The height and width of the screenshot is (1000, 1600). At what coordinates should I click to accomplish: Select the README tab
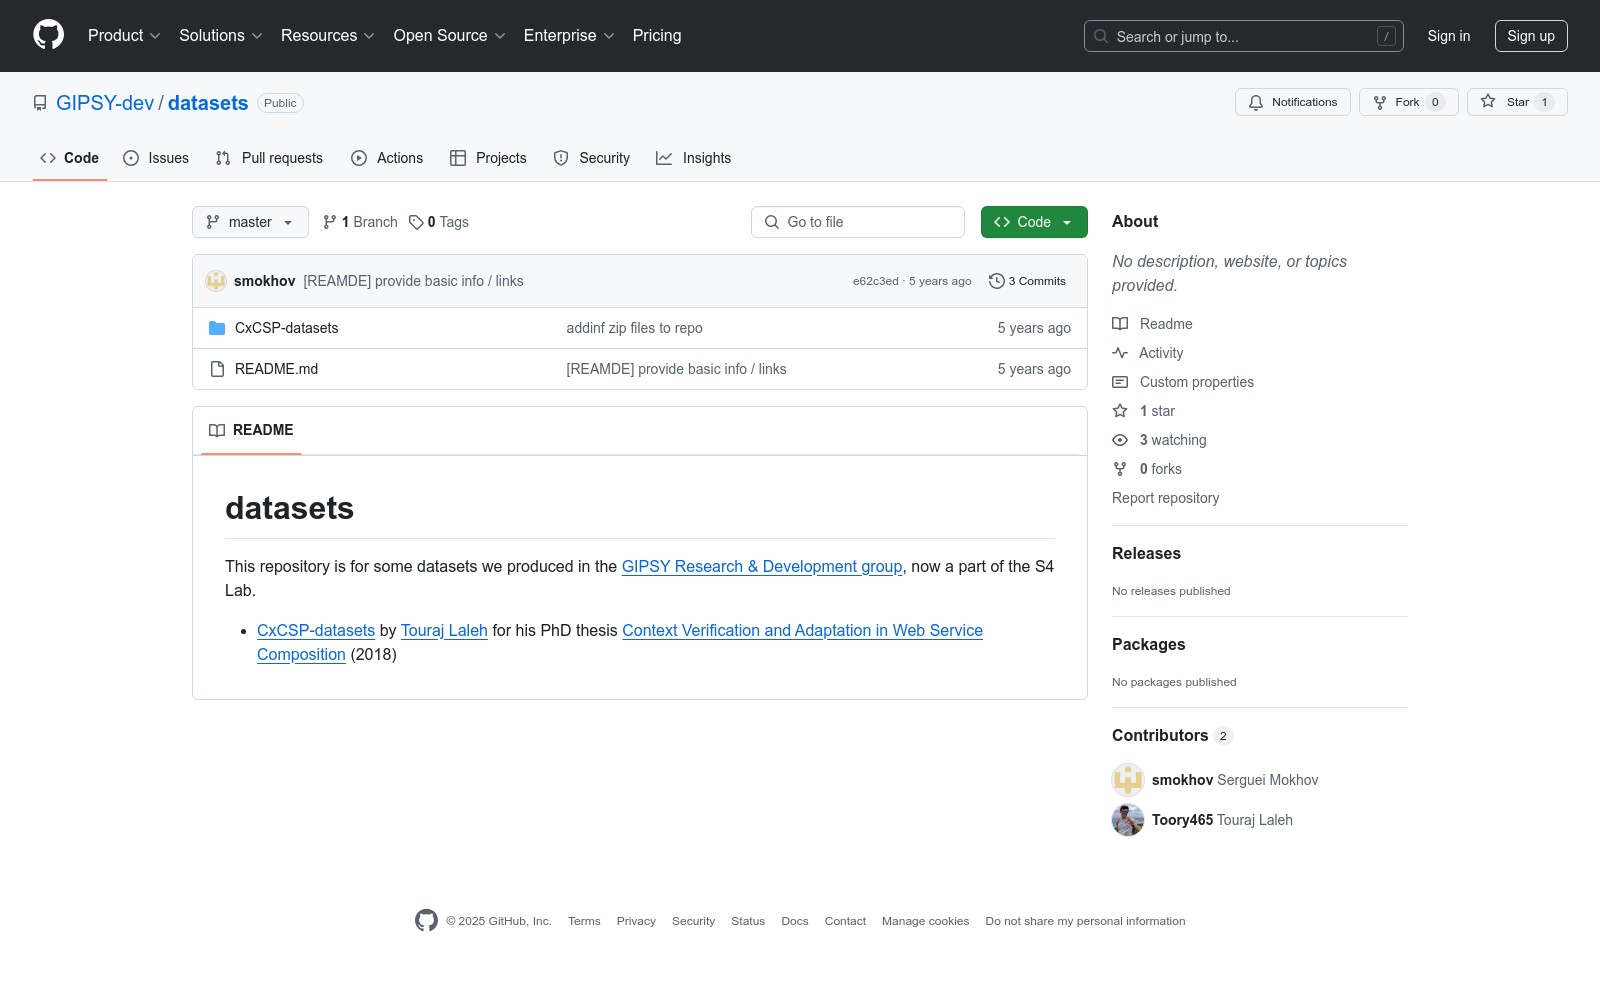251,430
